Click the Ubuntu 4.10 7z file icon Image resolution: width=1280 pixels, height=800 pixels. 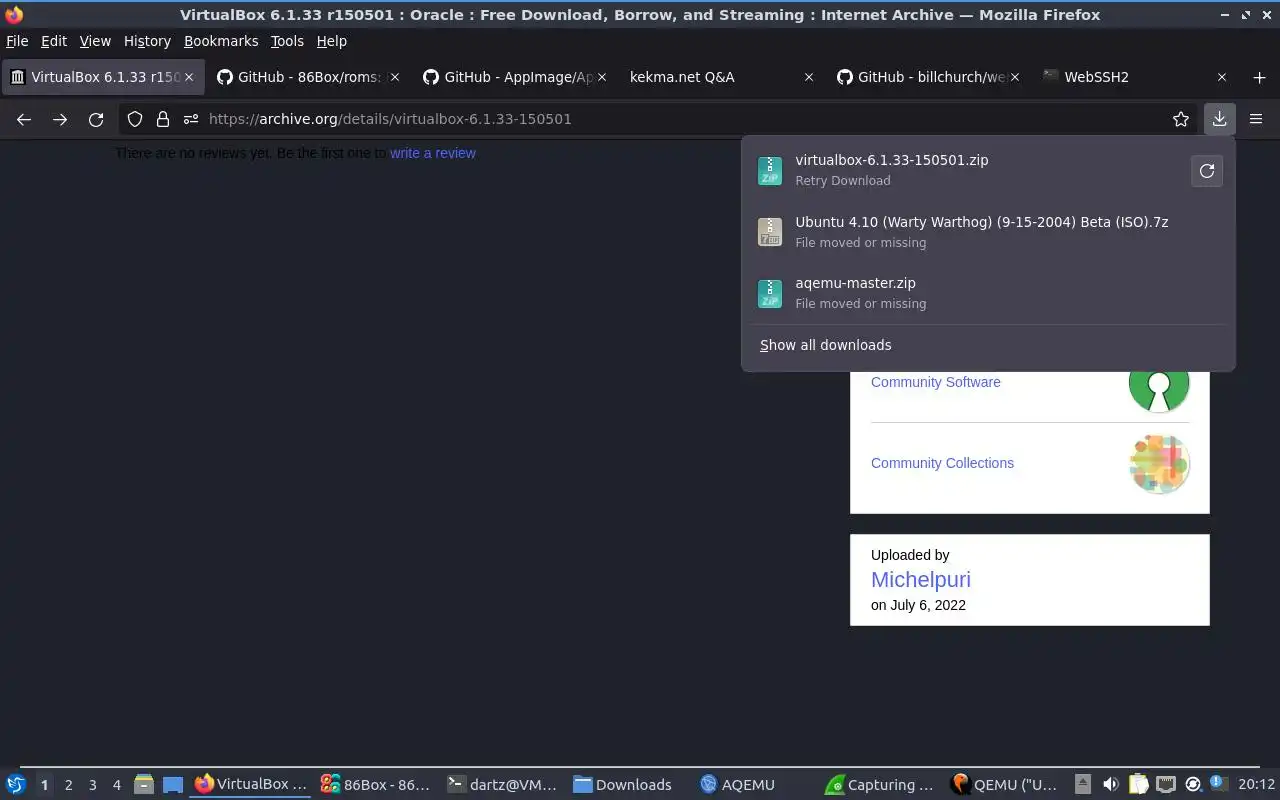coord(769,232)
